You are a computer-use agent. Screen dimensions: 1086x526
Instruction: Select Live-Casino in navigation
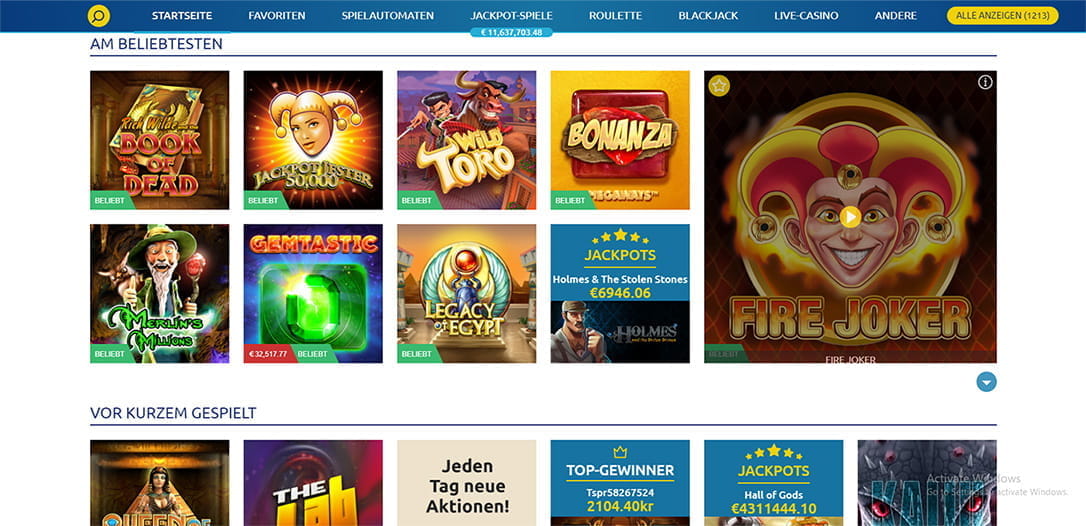(806, 15)
